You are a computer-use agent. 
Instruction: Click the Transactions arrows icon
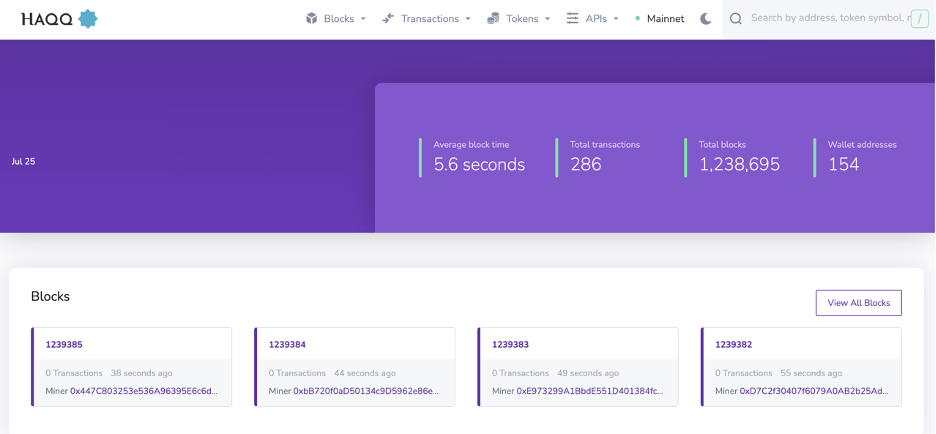coord(388,19)
